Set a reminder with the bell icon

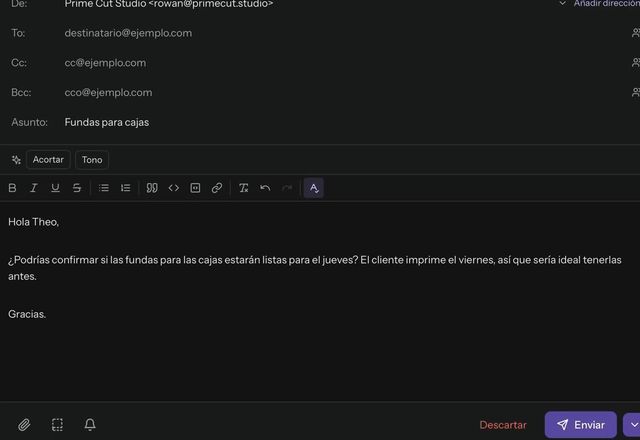point(90,425)
